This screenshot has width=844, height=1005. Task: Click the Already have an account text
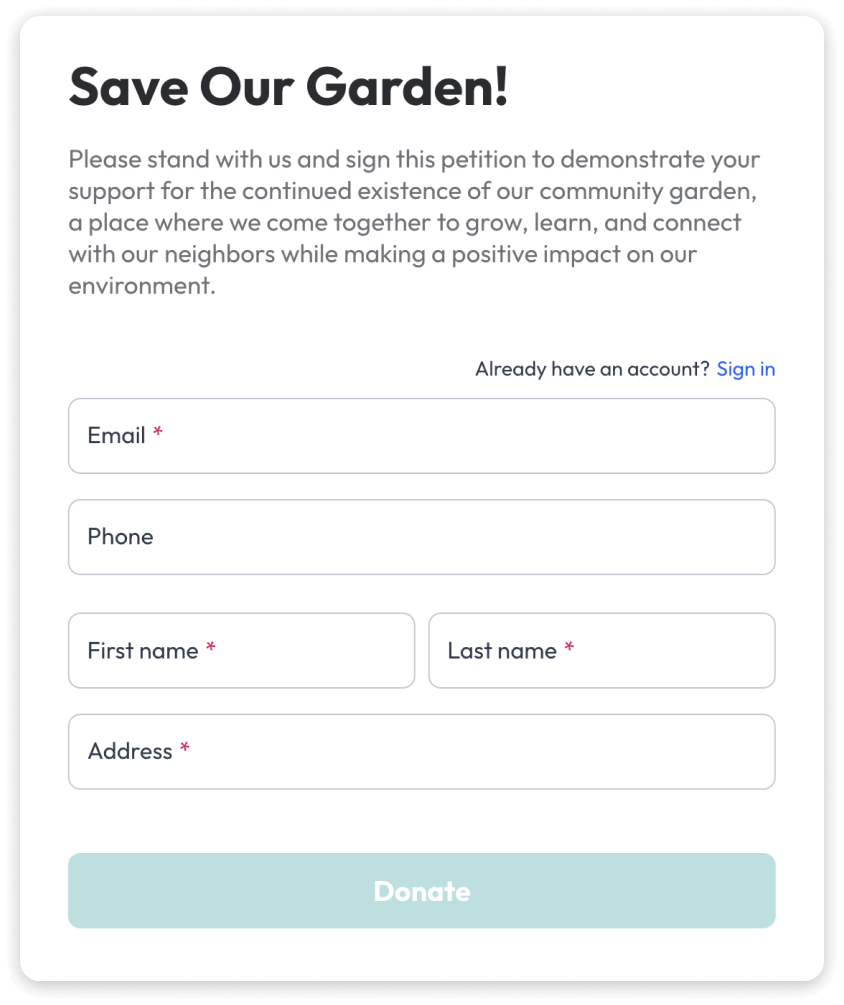point(590,368)
